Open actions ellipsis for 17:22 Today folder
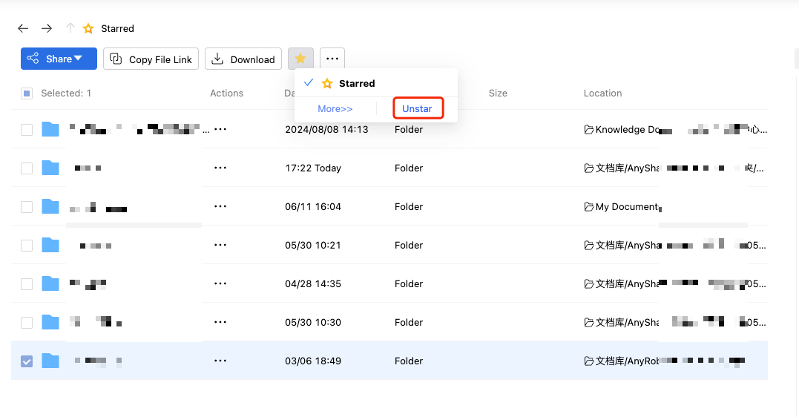This screenshot has height=418, width=800. click(220, 168)
